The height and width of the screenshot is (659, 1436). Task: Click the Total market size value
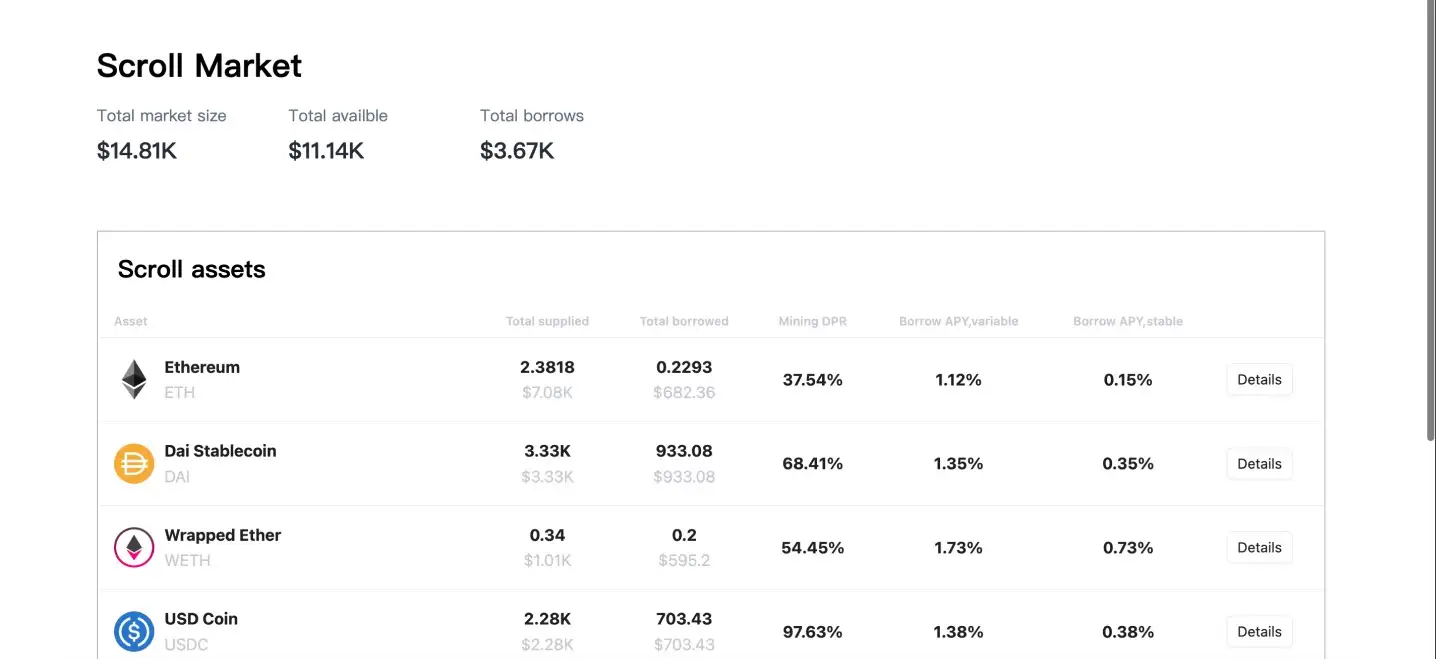click(137, 151)
